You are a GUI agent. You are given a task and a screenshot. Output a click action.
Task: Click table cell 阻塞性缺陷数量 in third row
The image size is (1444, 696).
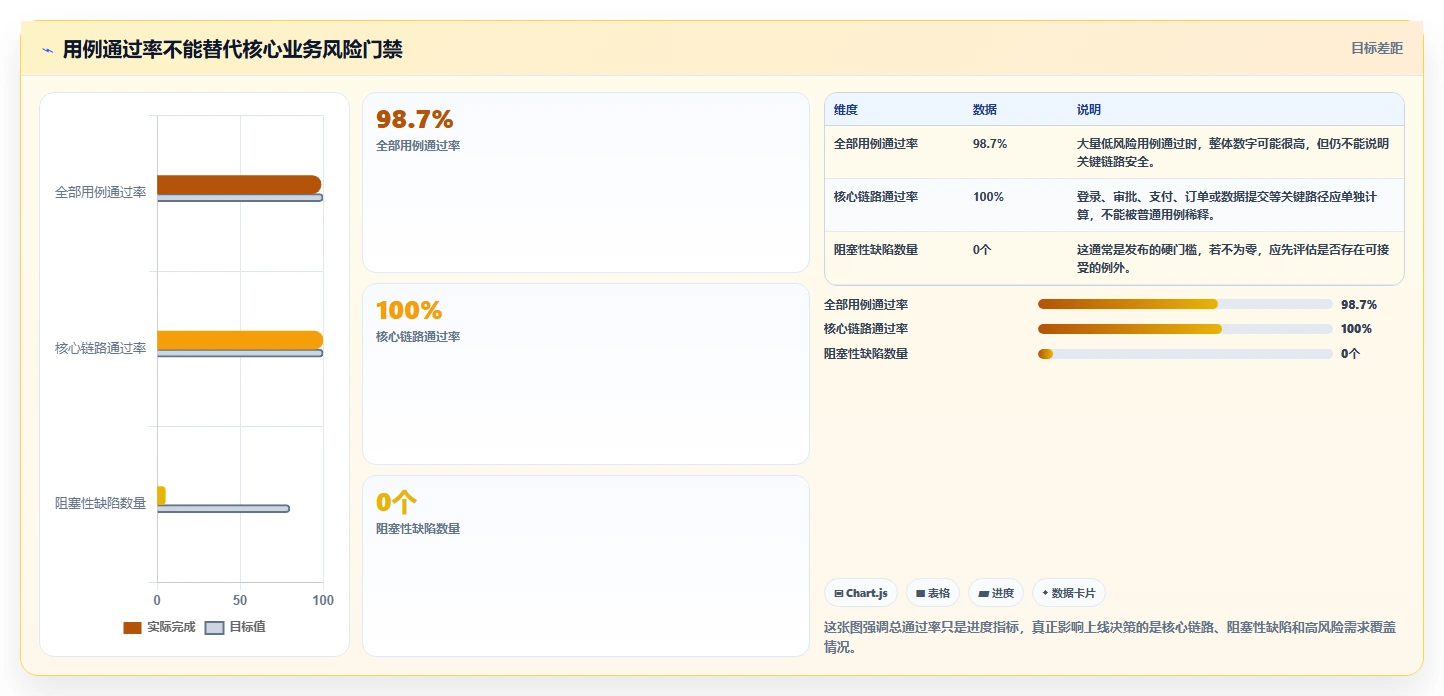coord(876,250)
